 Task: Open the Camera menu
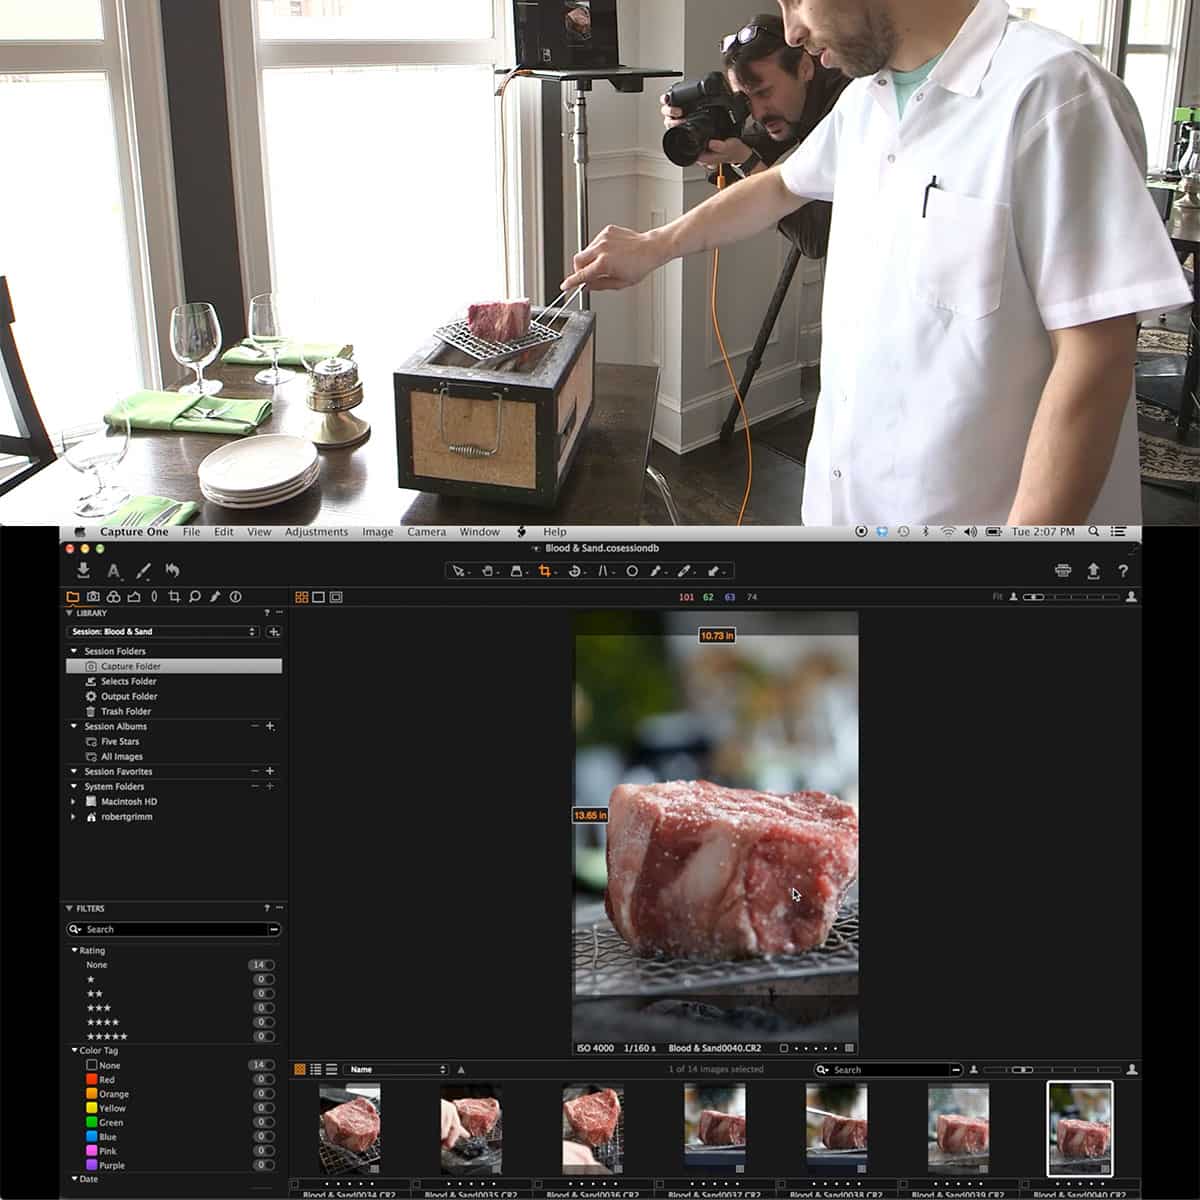point(427,532)
